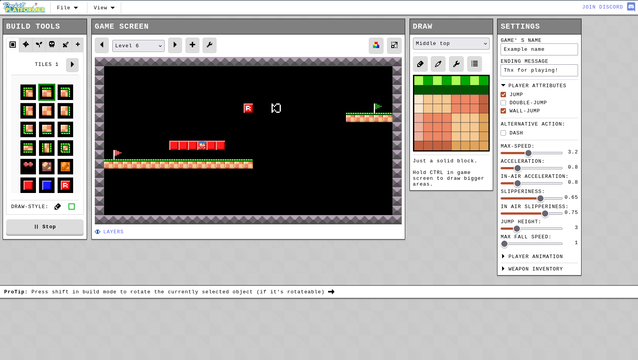Select the top-left corner grass tile
Viewport: 638px width, 360px height.
[28, 92]
